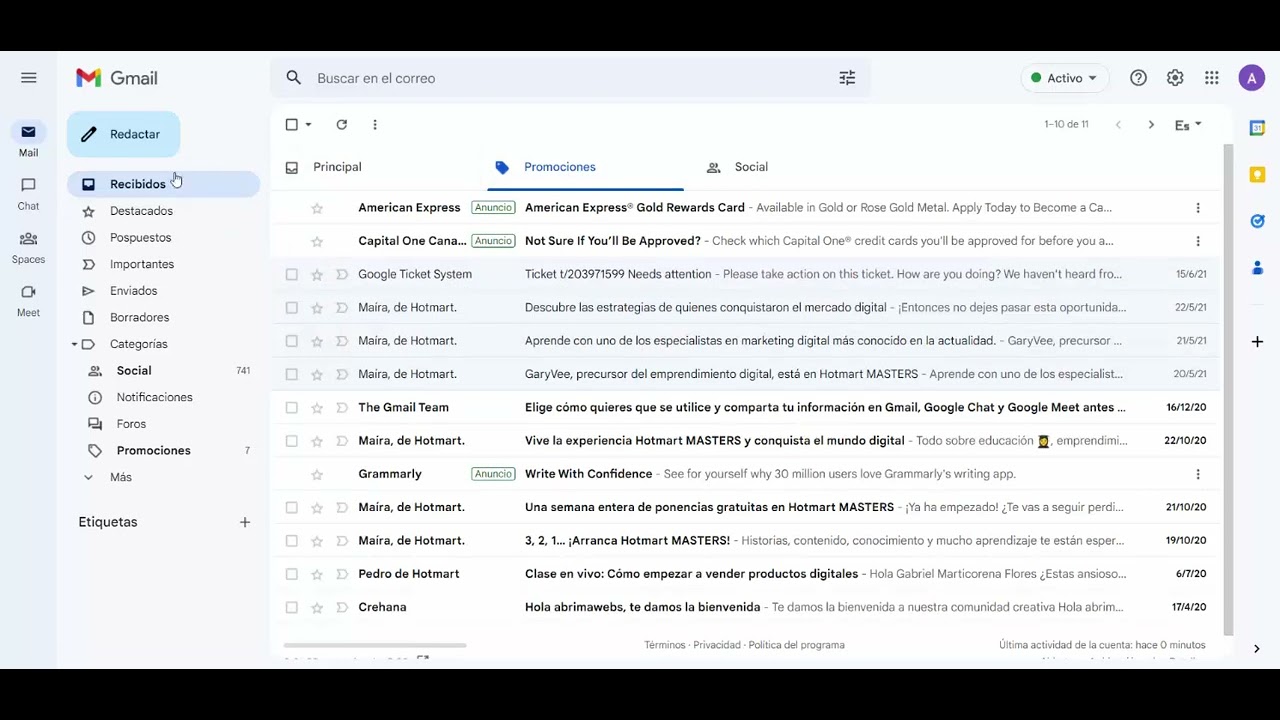Tick the Pedro de Hotmart email checkbox
This screenshot has height=720, width=1280.
click(x=292, y=574)
